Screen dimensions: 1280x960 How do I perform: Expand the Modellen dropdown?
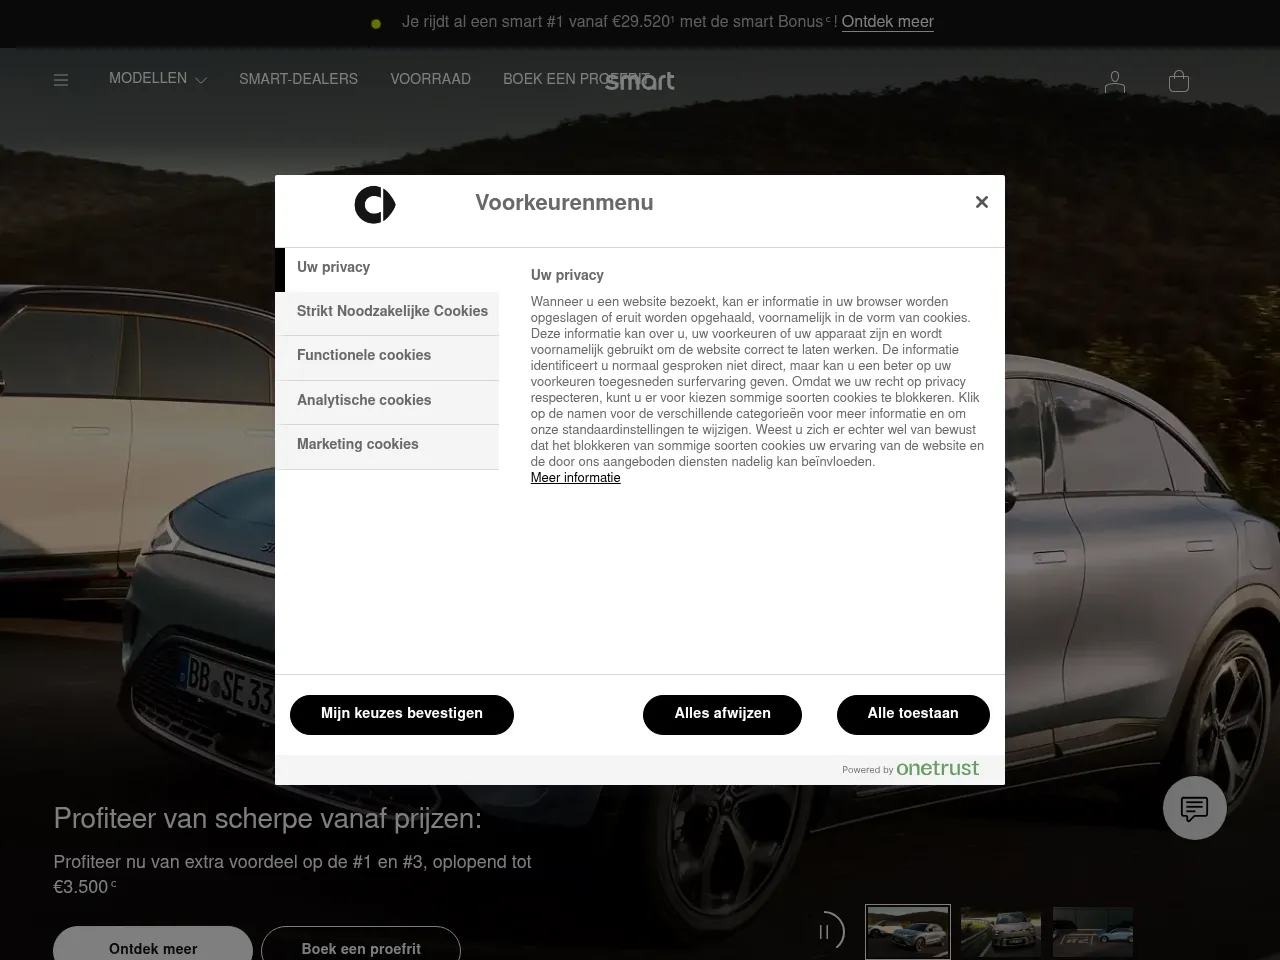(x=158, y=79)
